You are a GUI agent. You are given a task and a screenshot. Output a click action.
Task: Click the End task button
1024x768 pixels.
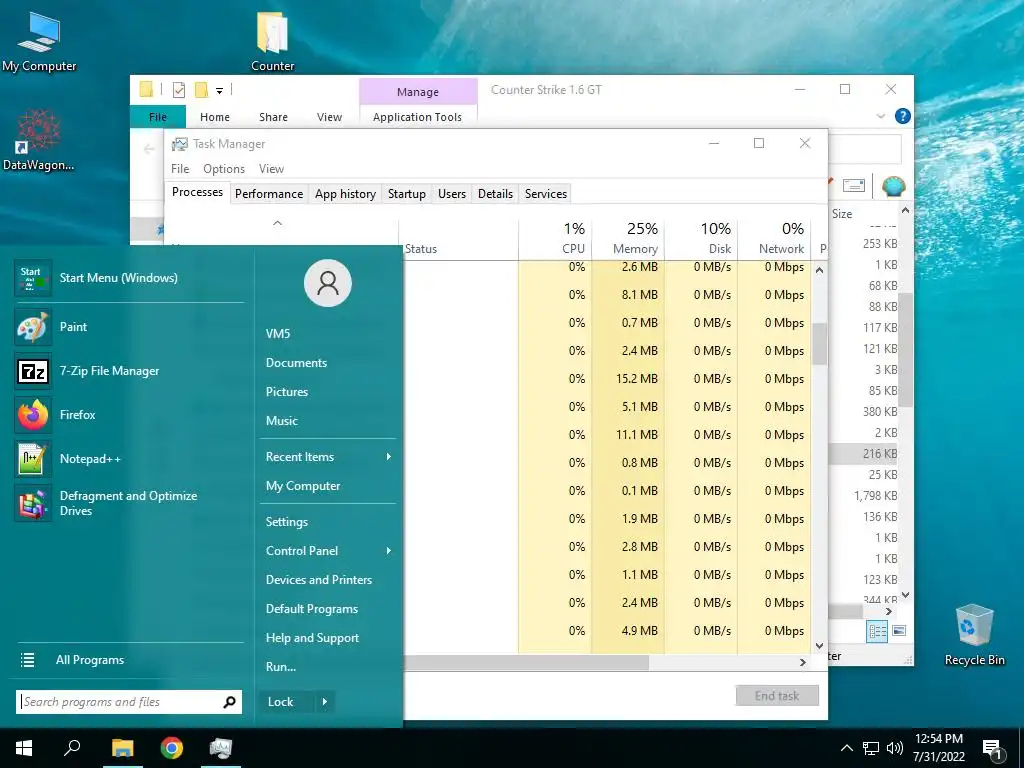pyautogui.click(x=777, y=696)
